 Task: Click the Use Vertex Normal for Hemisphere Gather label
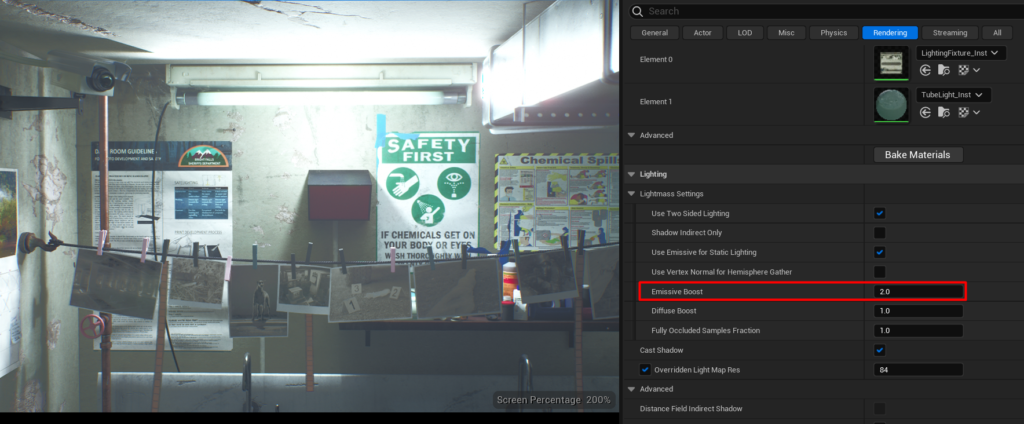click(722, 272)
